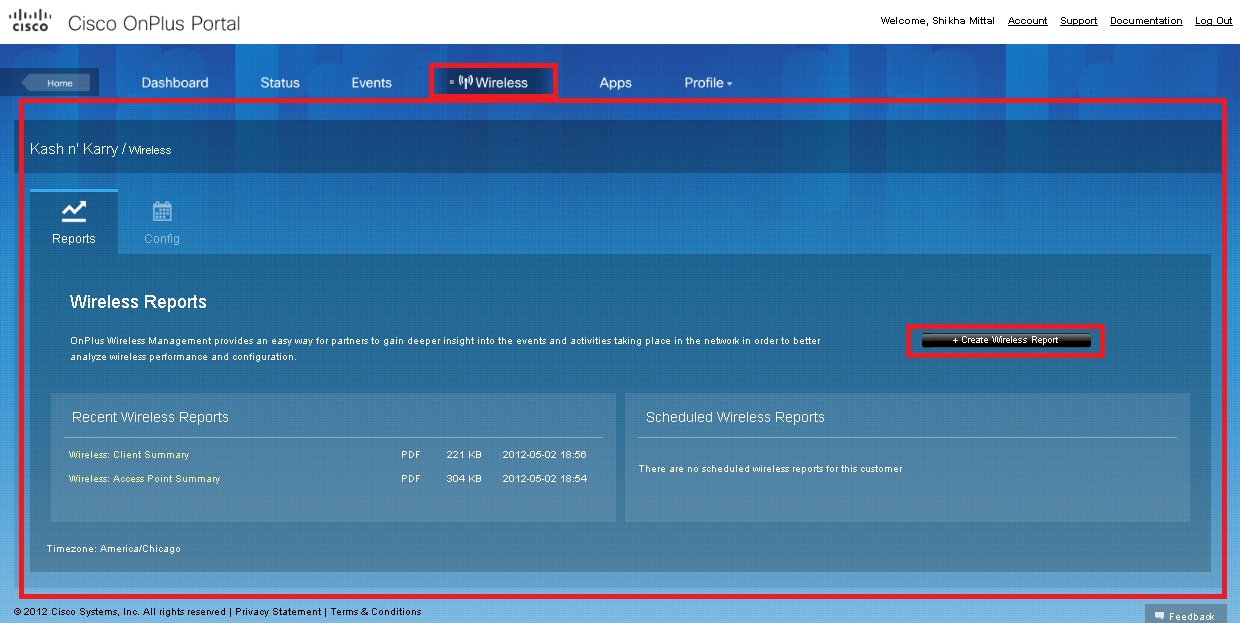Click the 304 KB file size

pos(464,479)
